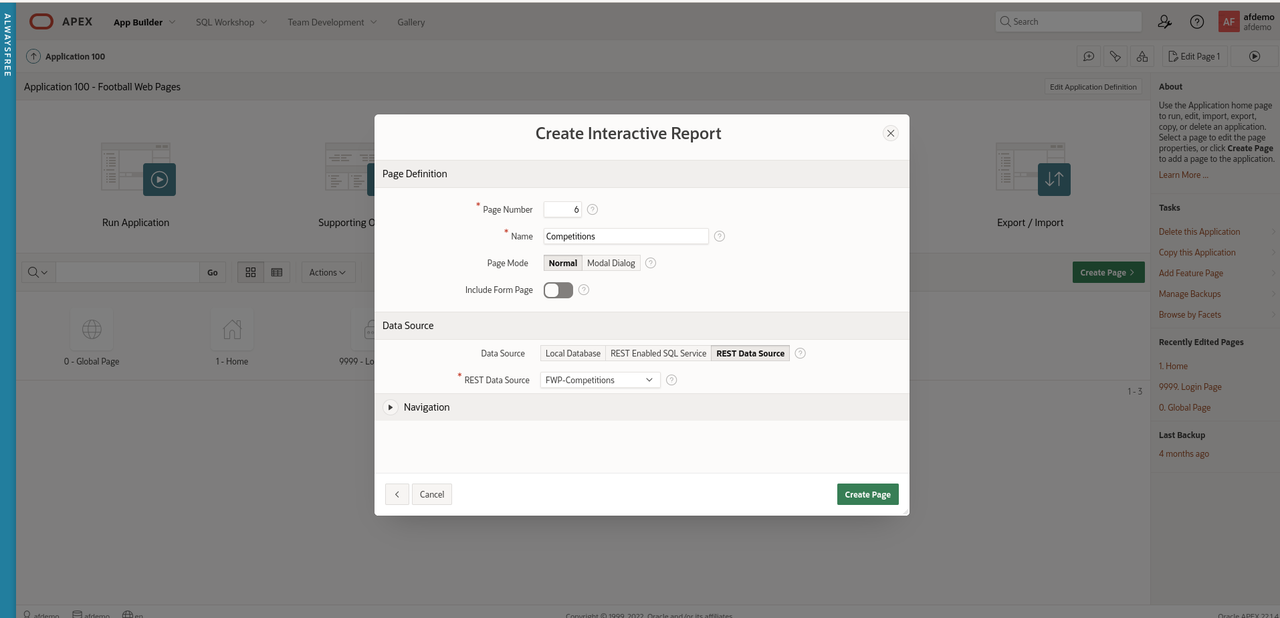Click the help icon next to Name field
The height and width of the screenshot is (618, 1280).
click(x=719, y=237)
